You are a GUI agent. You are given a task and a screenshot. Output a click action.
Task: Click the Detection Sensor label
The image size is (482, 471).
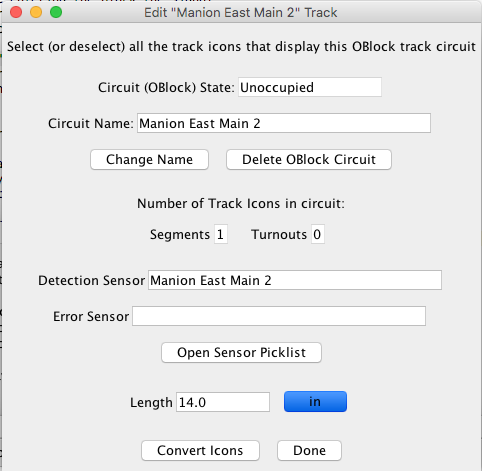click(x=92, y=280)
